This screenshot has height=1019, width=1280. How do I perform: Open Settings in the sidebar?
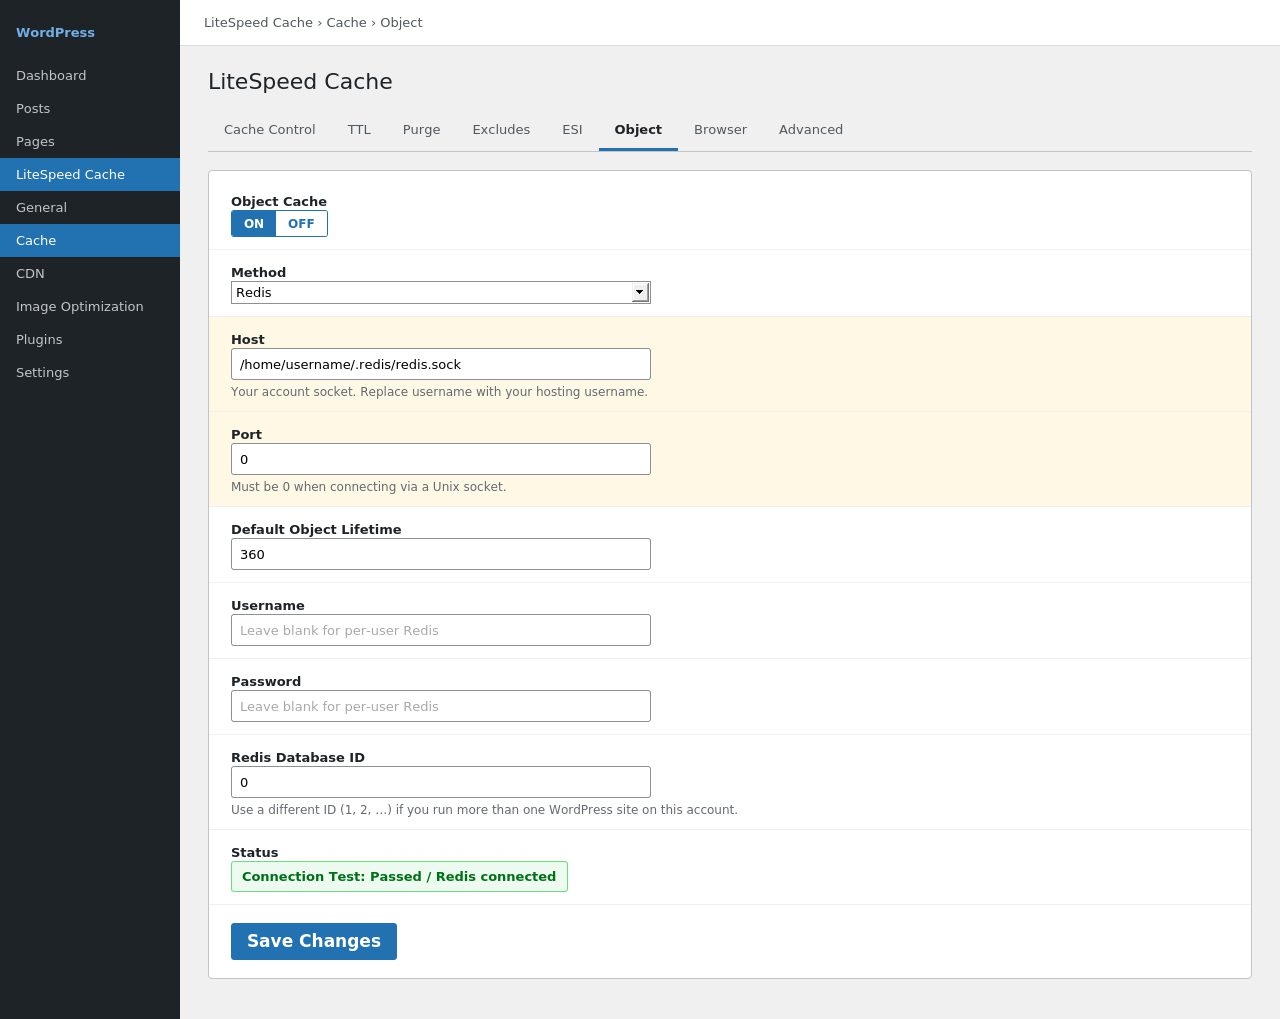click(90, 372)
